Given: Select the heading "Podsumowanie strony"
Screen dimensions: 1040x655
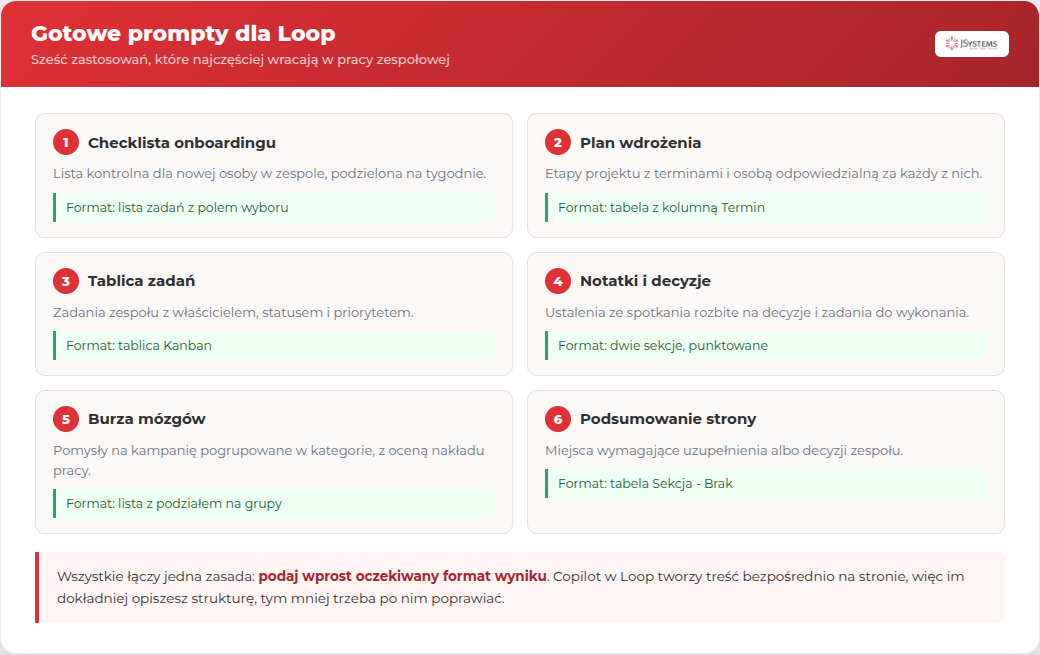Looking at the screenshot, I should click(x=668, y=419).
